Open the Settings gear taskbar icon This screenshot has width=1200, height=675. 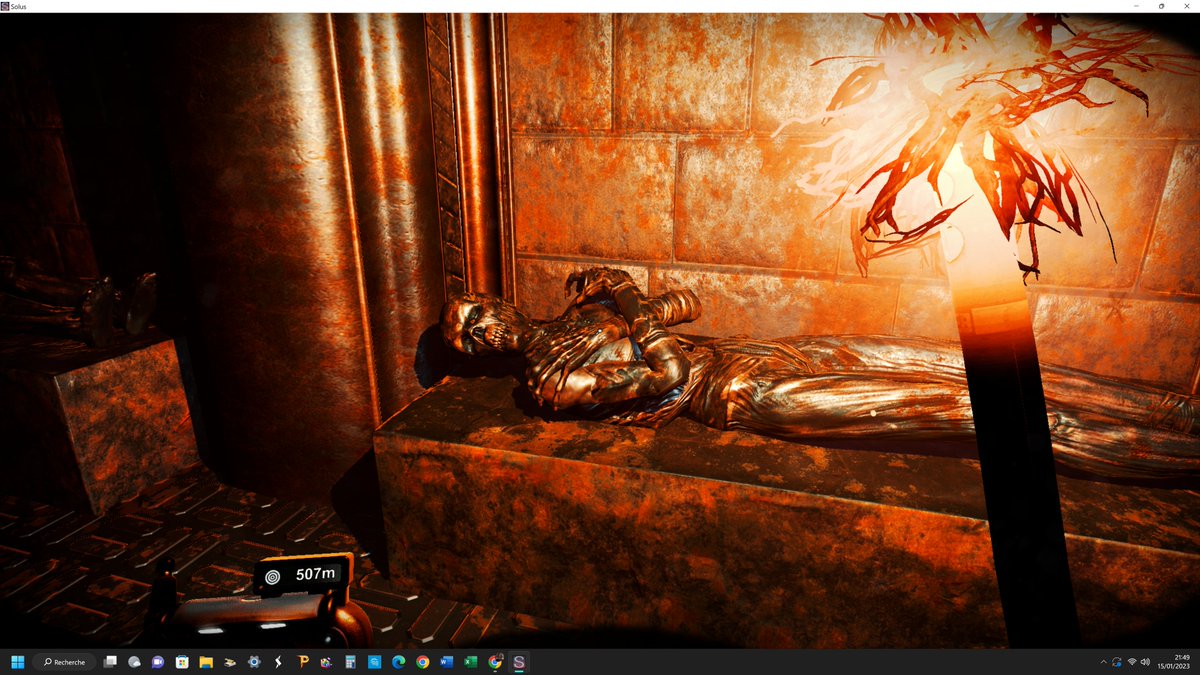[254, 662]
